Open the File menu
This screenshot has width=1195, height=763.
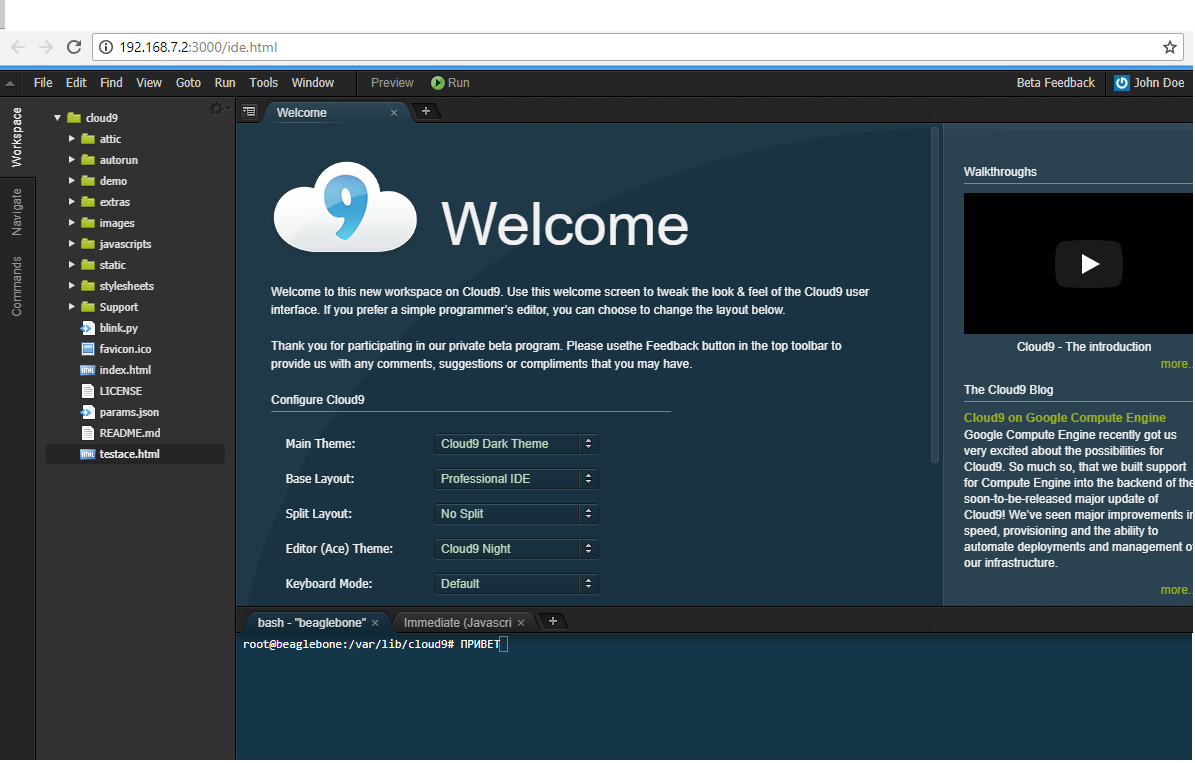click(43, 83)
